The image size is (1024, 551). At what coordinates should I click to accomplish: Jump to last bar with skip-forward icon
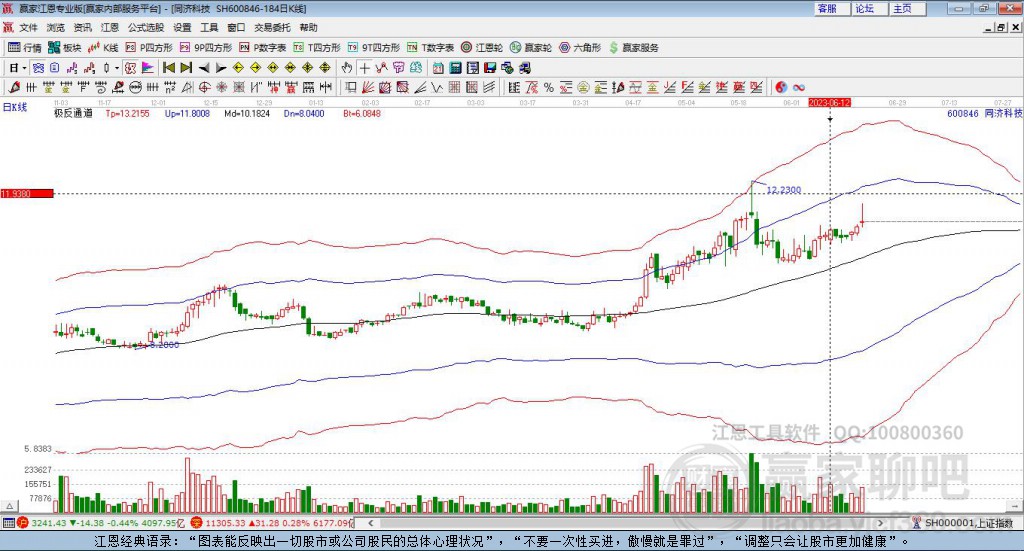[186, 68]
